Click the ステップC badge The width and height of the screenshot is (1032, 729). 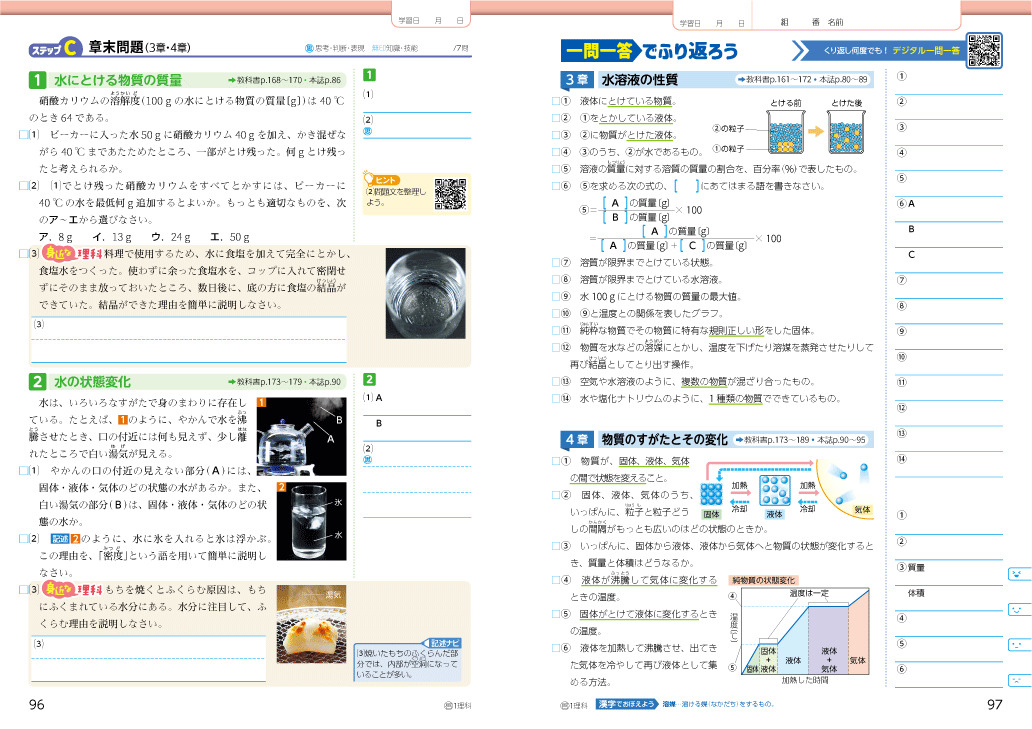point(57,48)
